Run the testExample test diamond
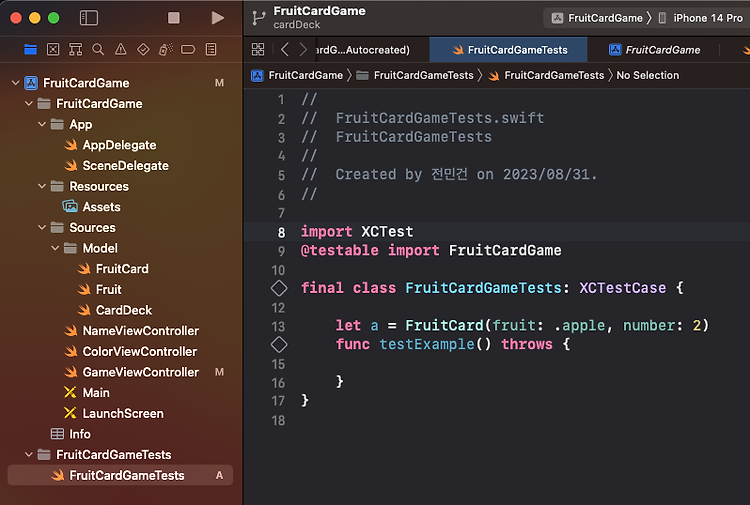The width and height of the screenshot is (750, 505). (279, 344)
